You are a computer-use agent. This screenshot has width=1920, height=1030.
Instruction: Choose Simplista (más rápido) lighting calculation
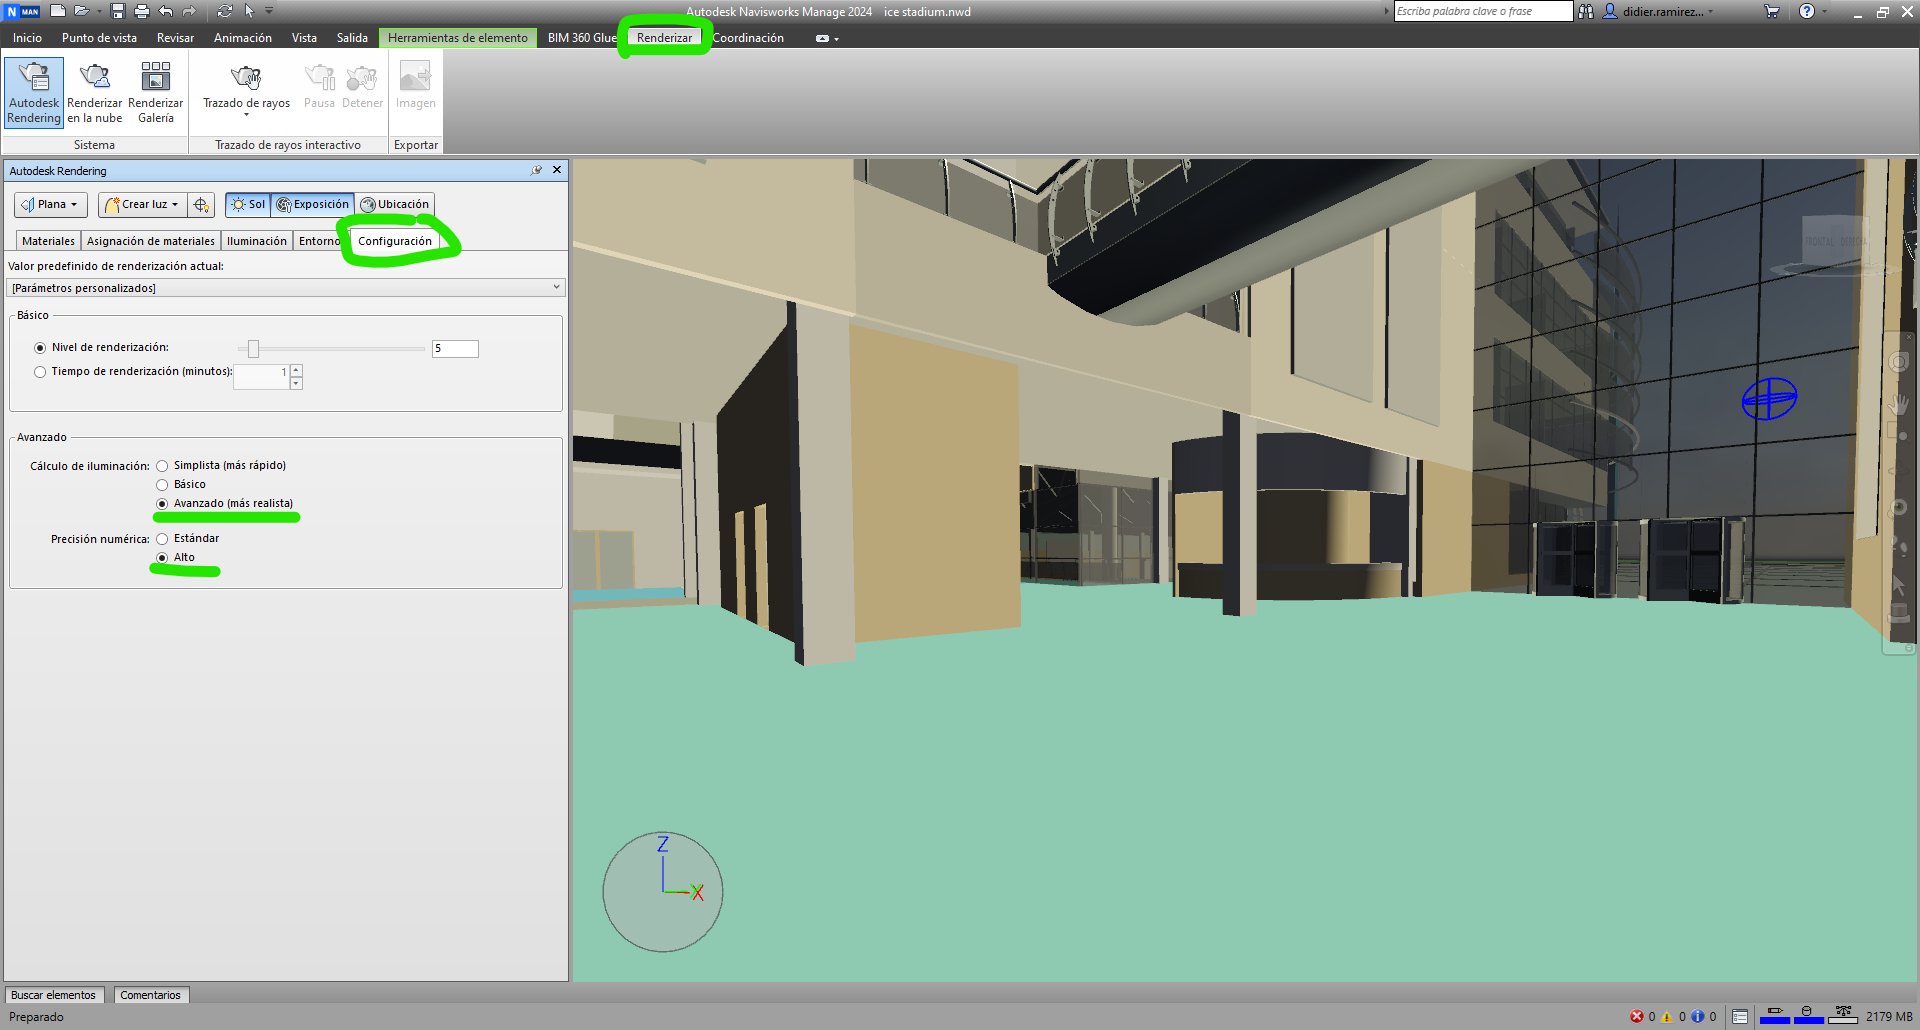[x=162, y=466]
